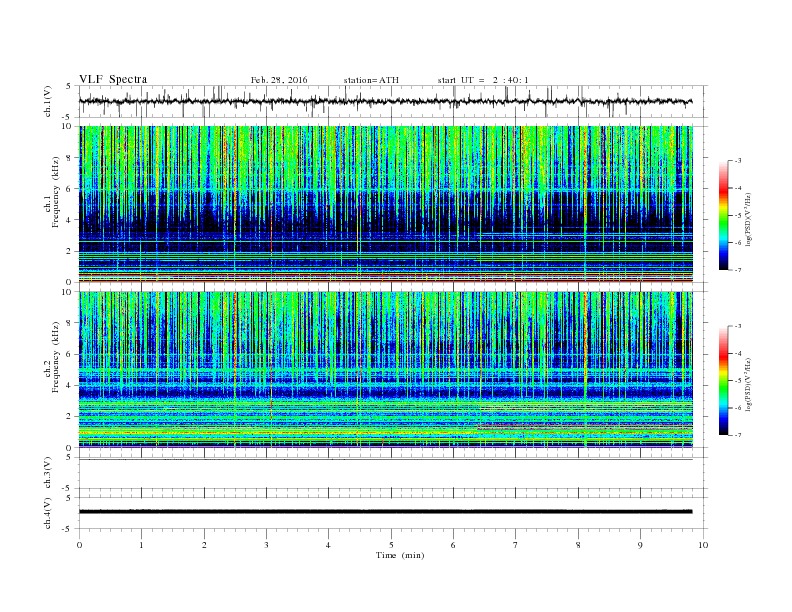Click the '2' kHz tick on ch.2 spectrogram
Image resolution: width=792 pixels, height=612 pixels.
tap(69, 417)
